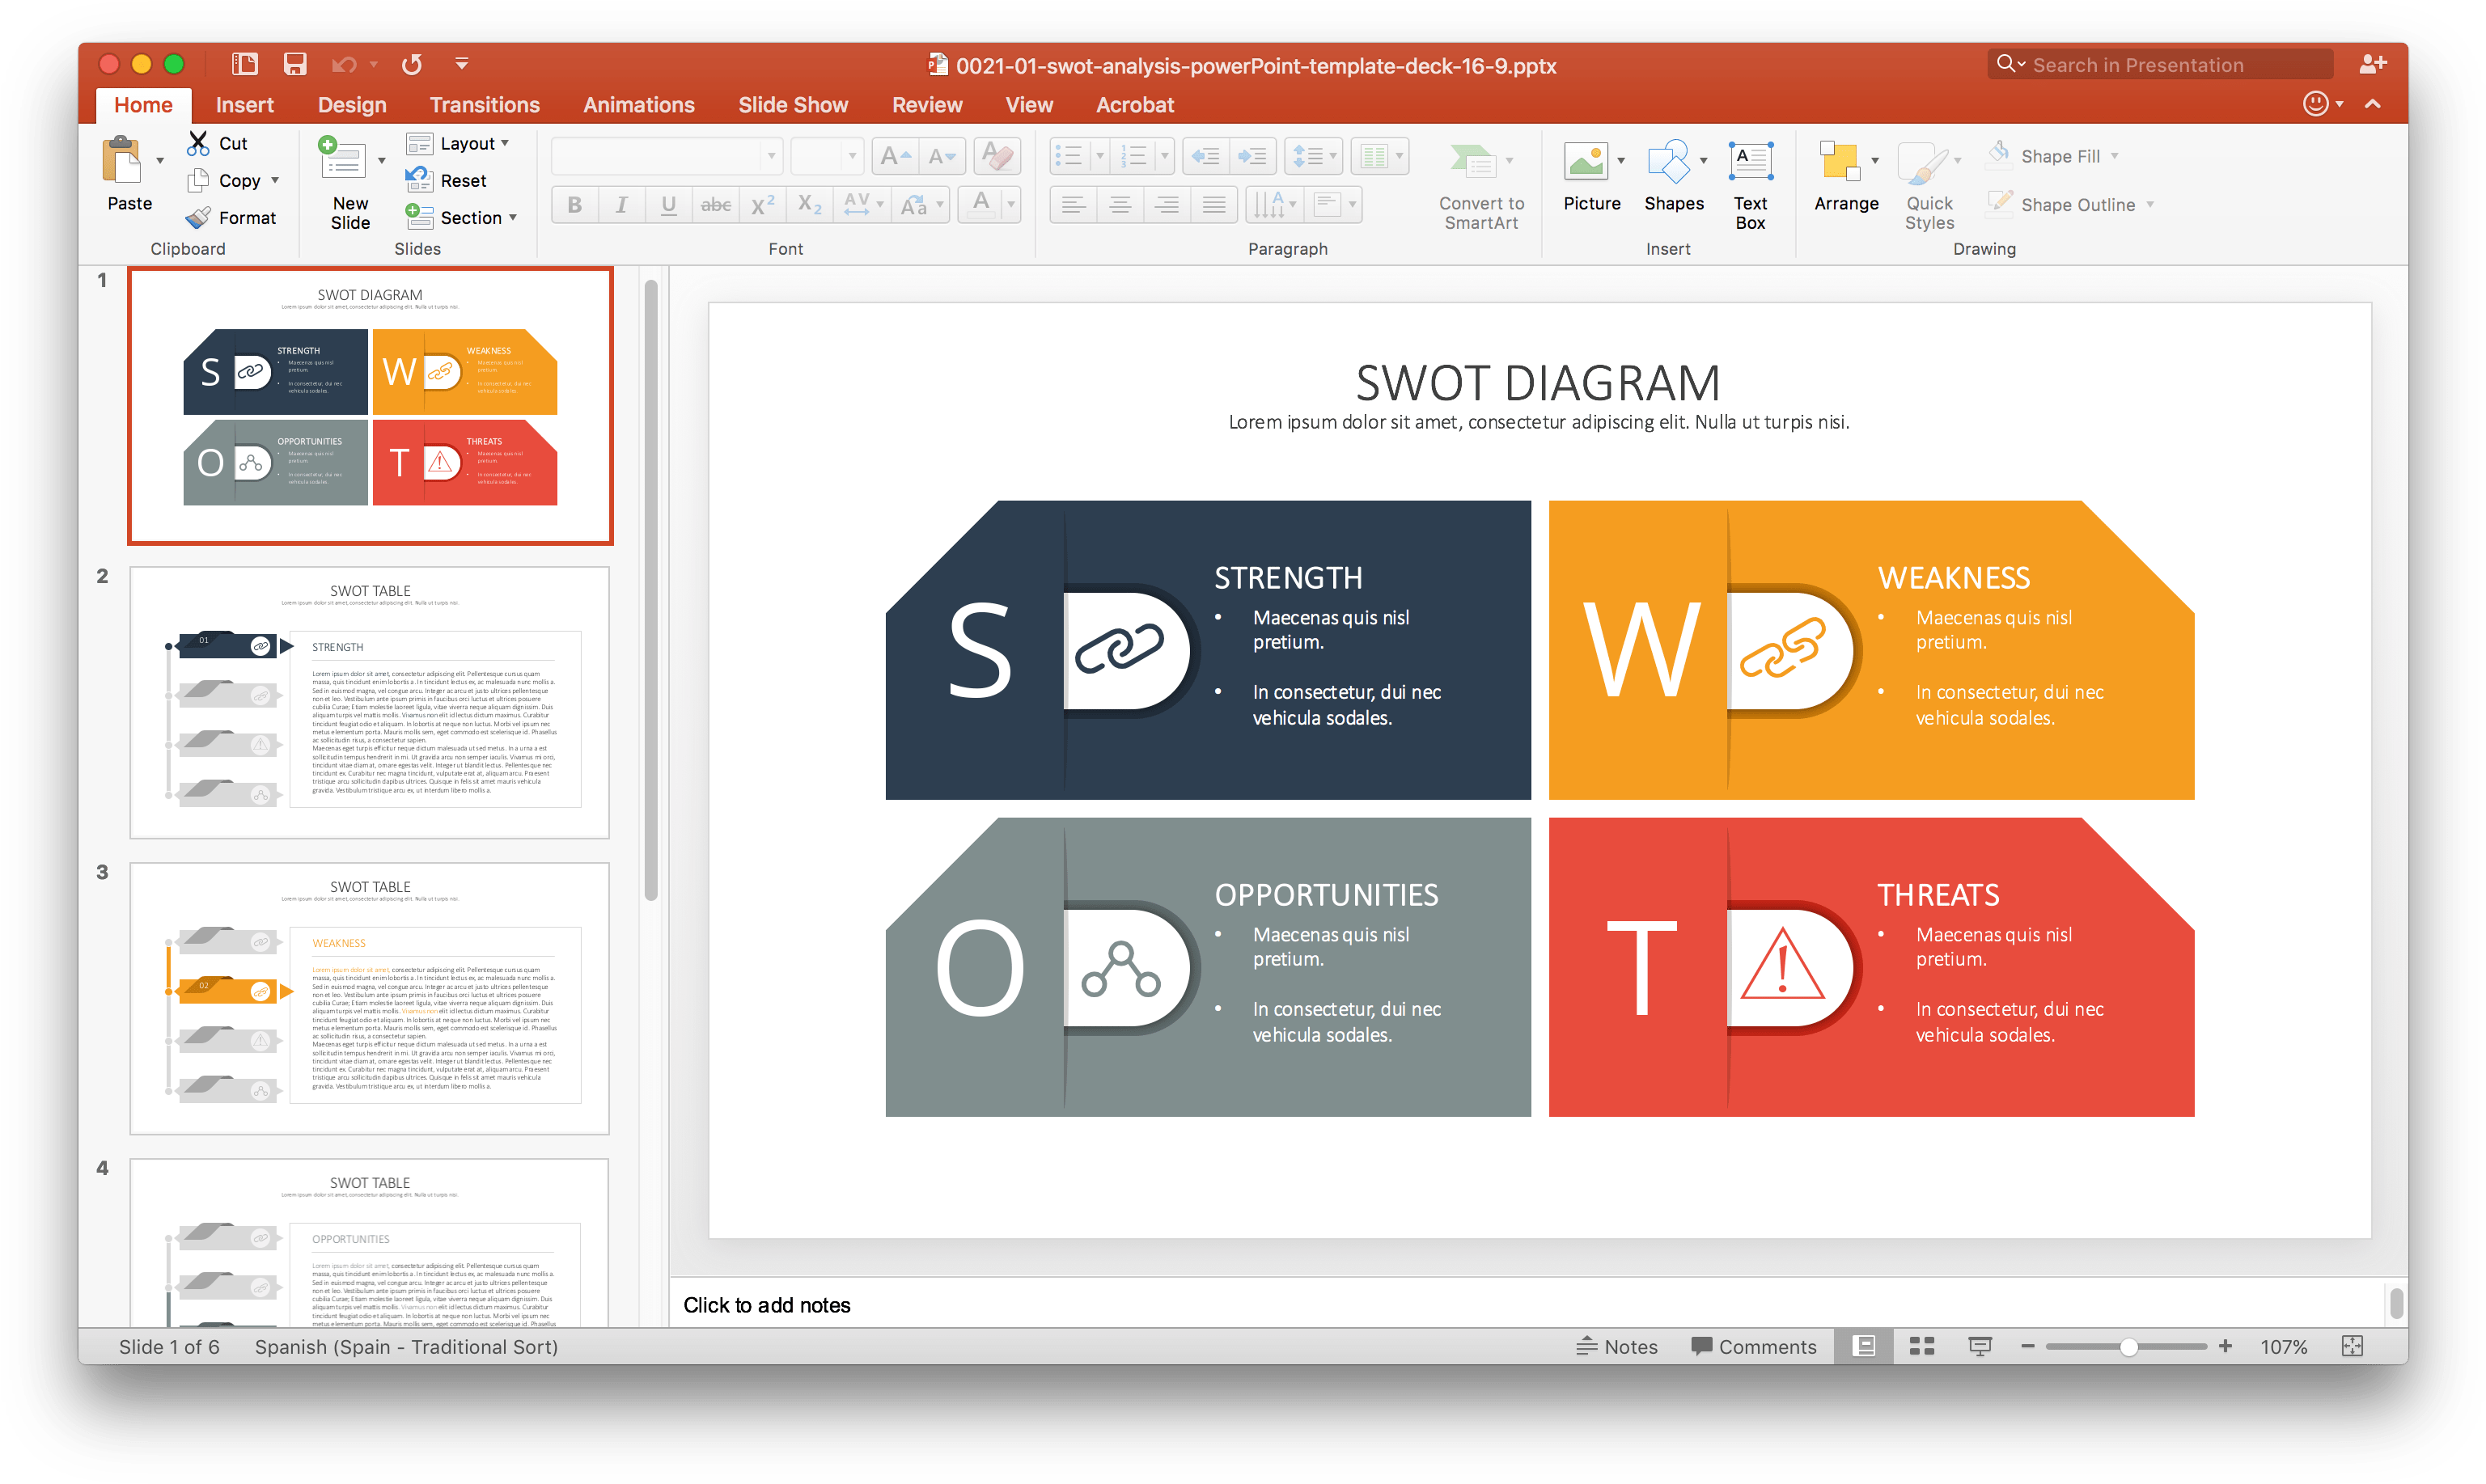
Task: Click the Reset slide button
Action: 446,180
